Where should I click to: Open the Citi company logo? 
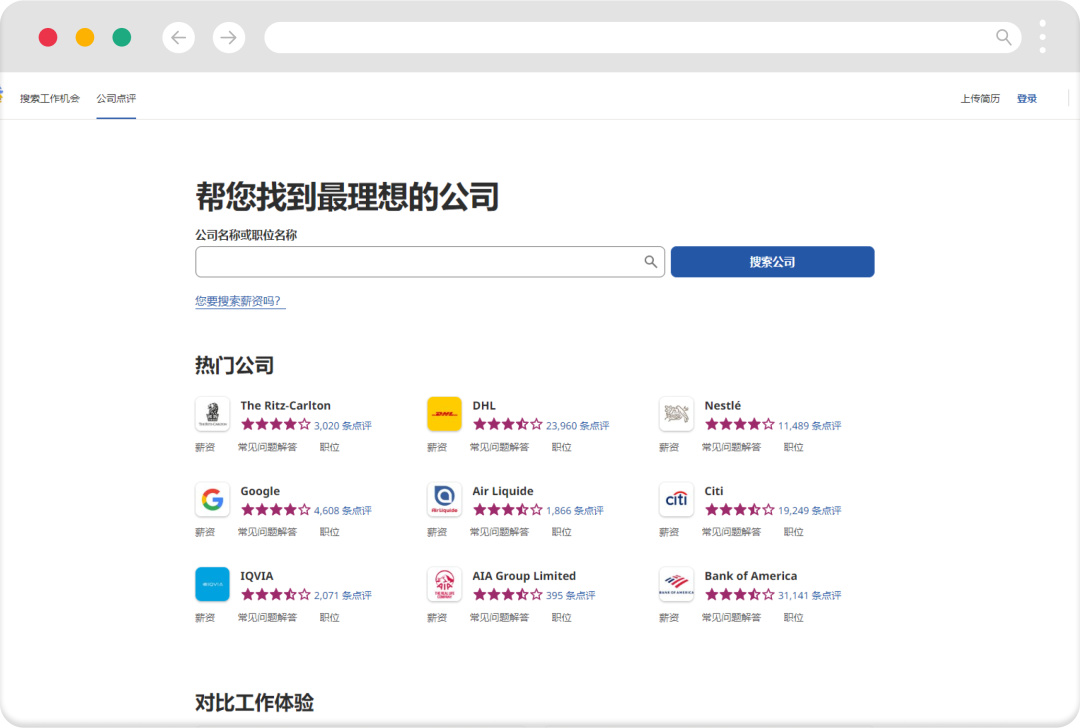676,499
